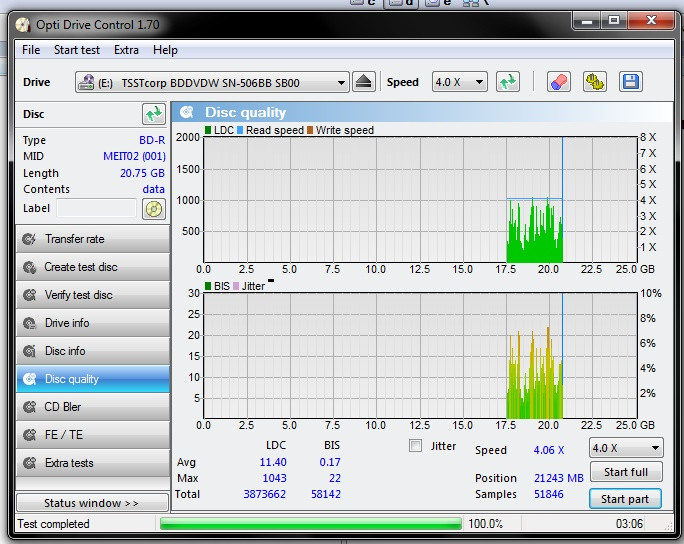Click the drive icon in the Drive selector
Viewport: 684px width, 544px height.
(86, 82)
